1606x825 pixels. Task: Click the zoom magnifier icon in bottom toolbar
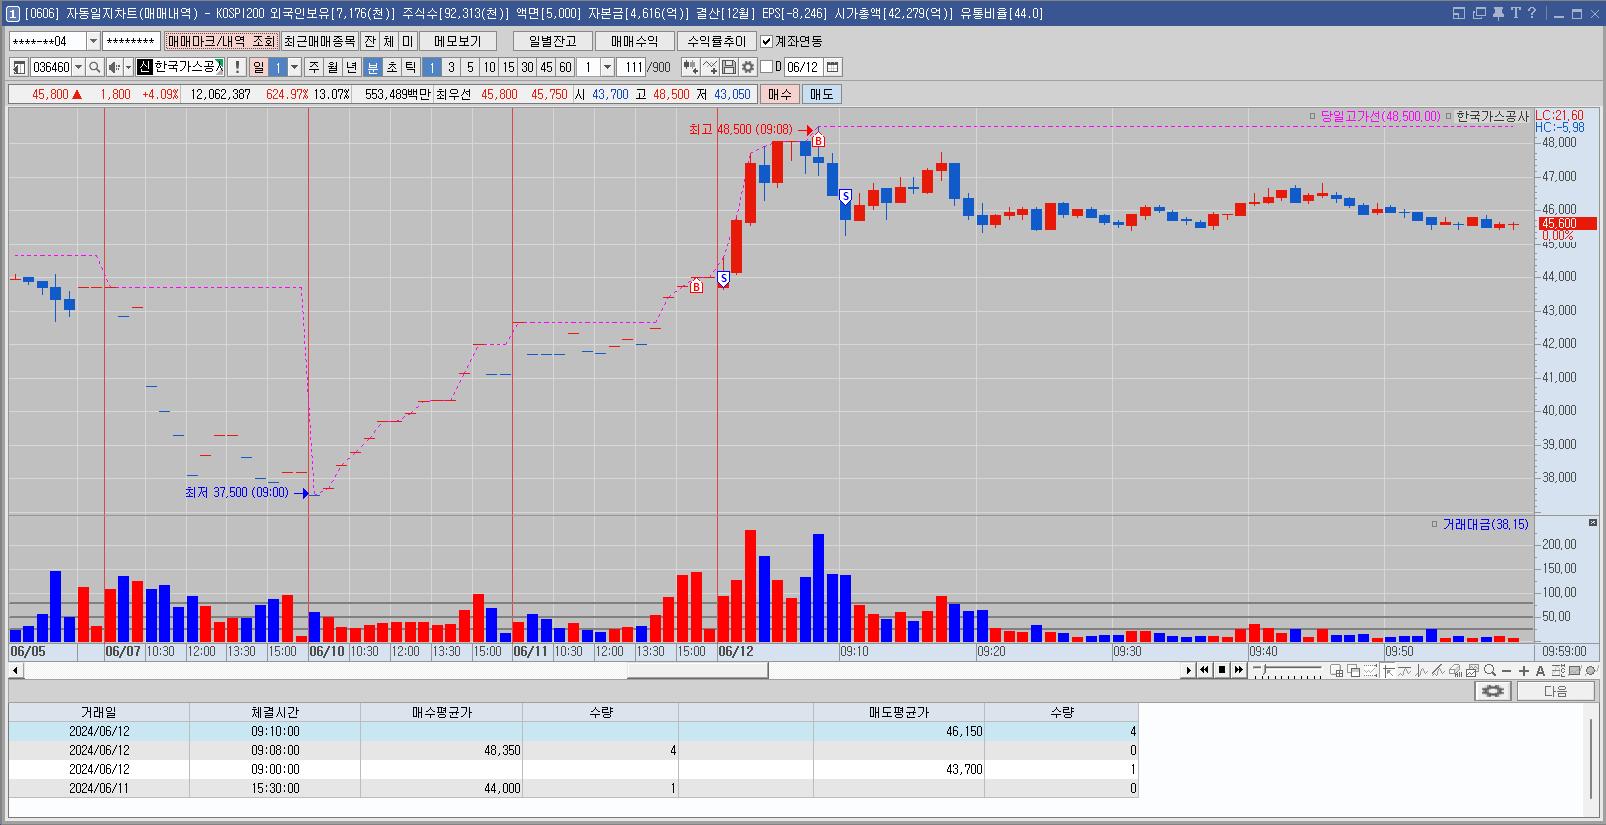tap(1490, 670)
